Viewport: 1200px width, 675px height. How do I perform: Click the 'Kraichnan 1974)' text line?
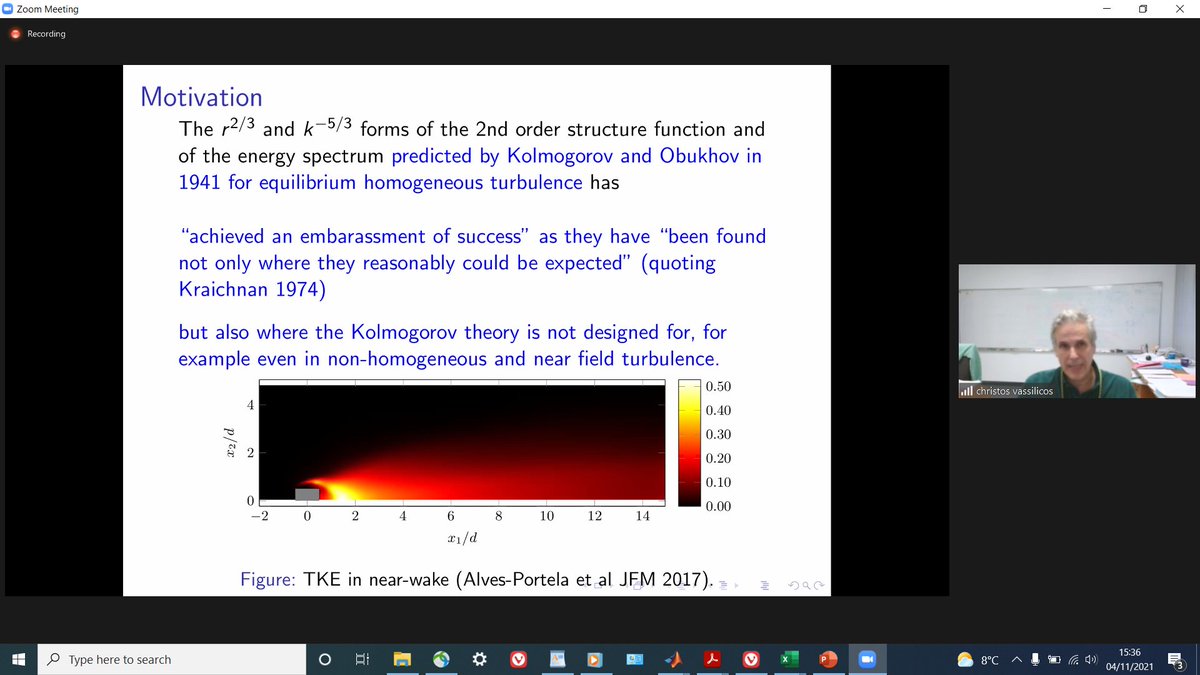[252, 291]
